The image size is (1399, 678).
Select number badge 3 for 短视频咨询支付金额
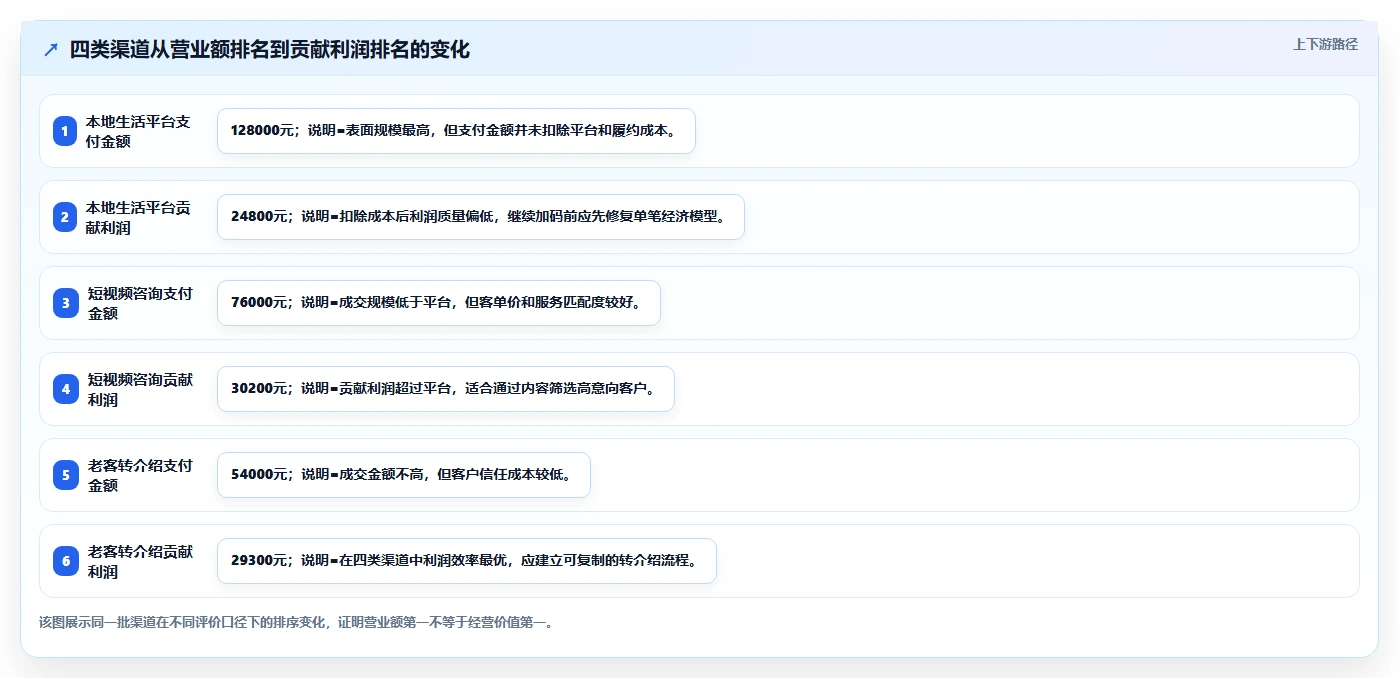(65, 303)
